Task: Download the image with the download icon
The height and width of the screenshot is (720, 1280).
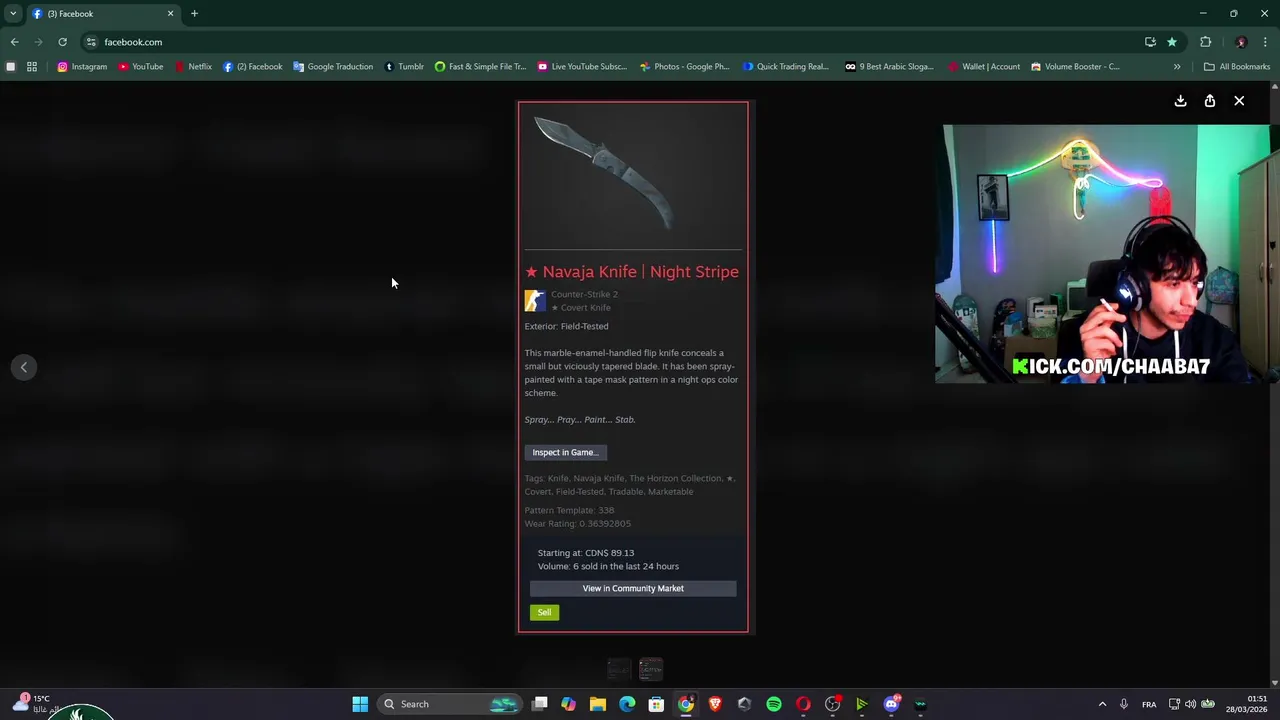Action: pyautogui.click(x=1180, y=101)
